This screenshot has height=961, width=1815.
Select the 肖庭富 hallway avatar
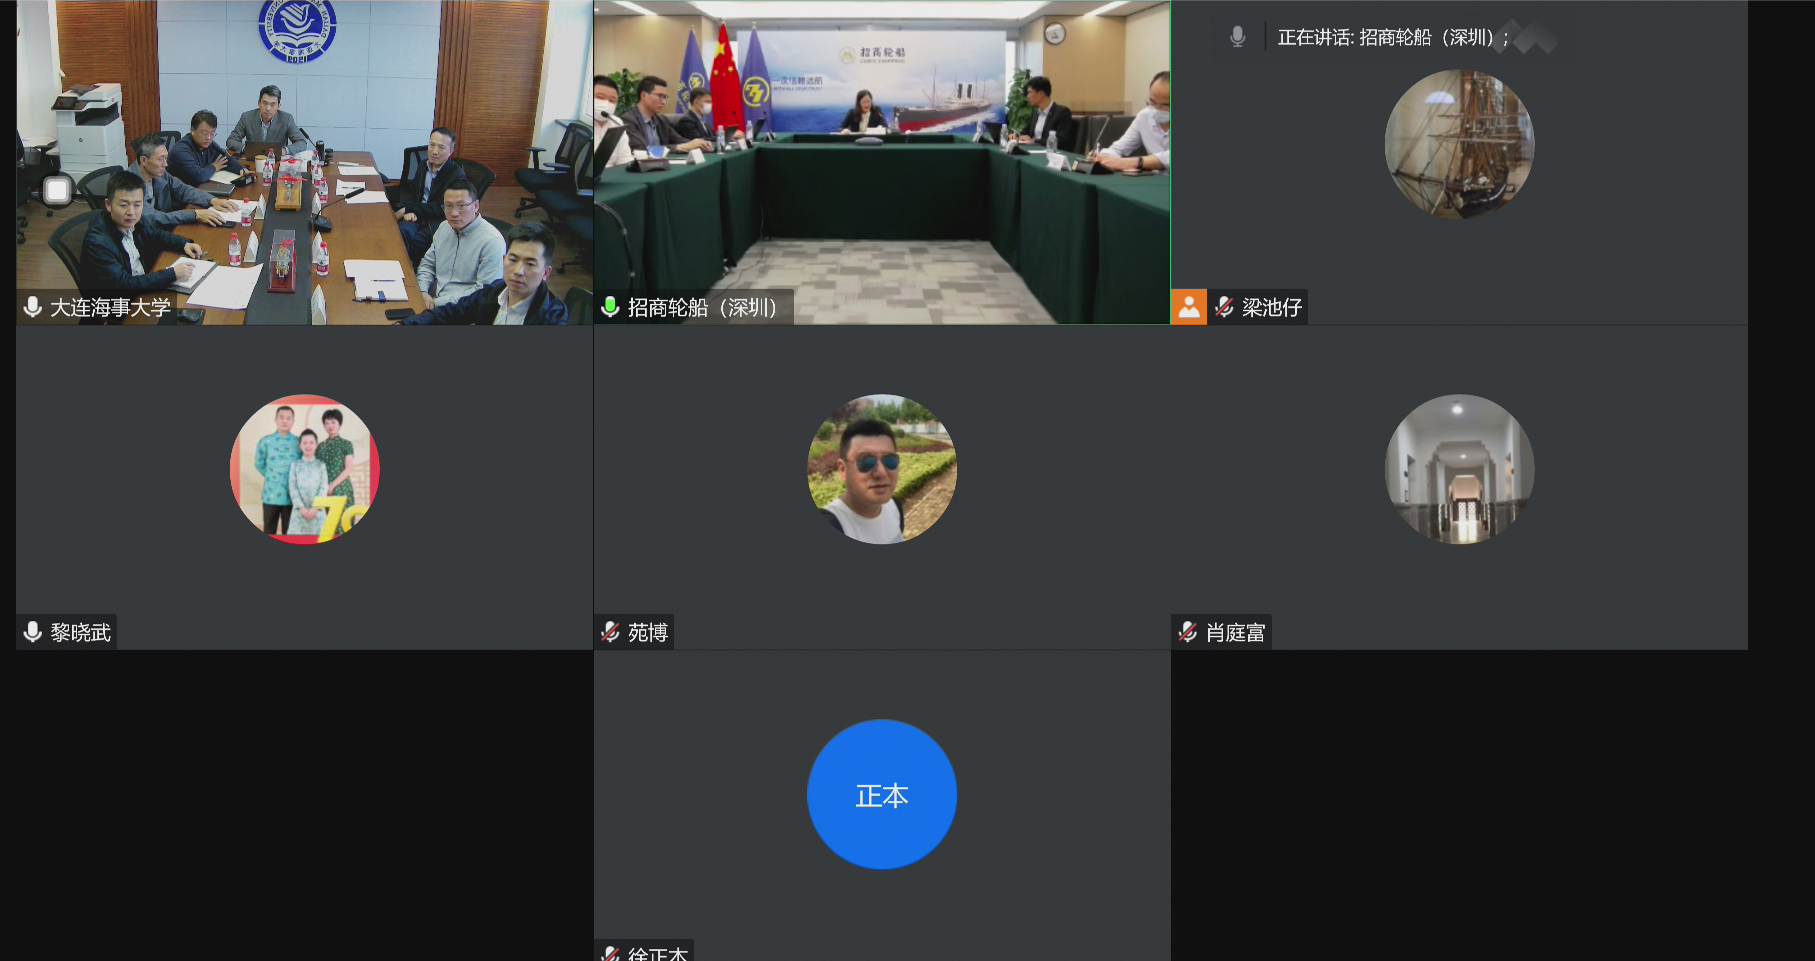pyautogui.click(x=1459, y=469)
